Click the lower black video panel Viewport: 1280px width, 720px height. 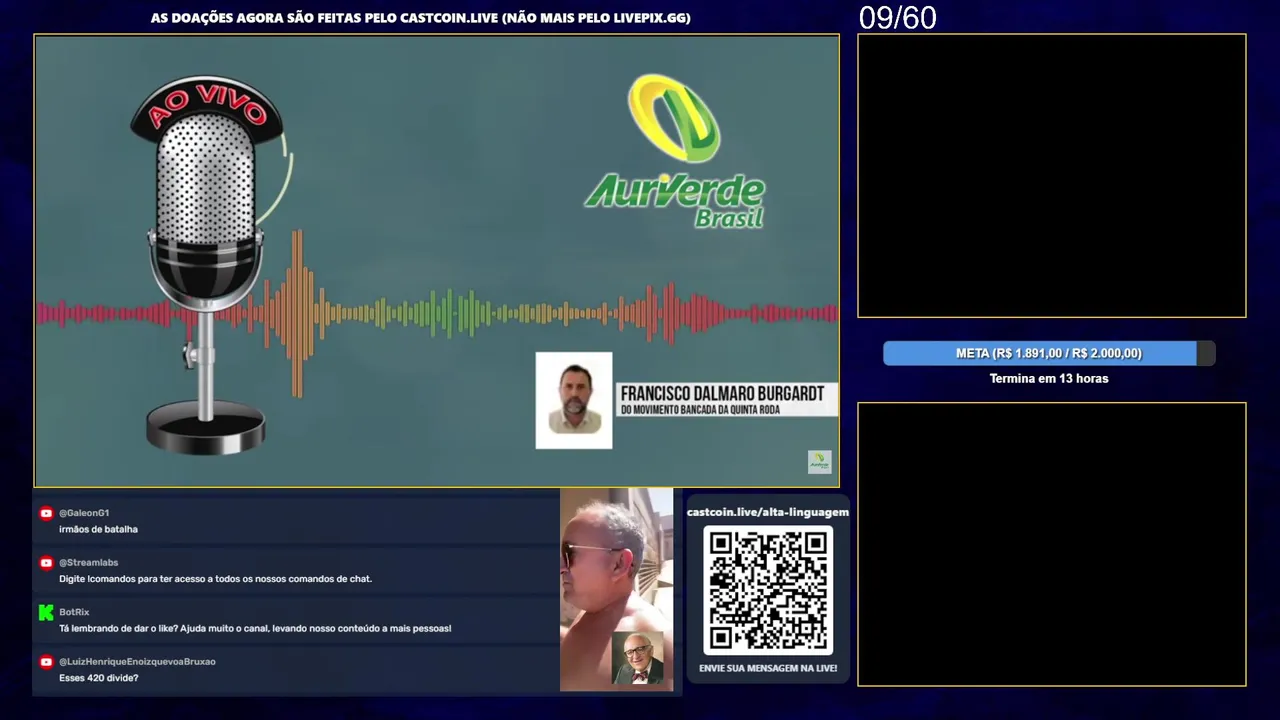pos(1052,544)
